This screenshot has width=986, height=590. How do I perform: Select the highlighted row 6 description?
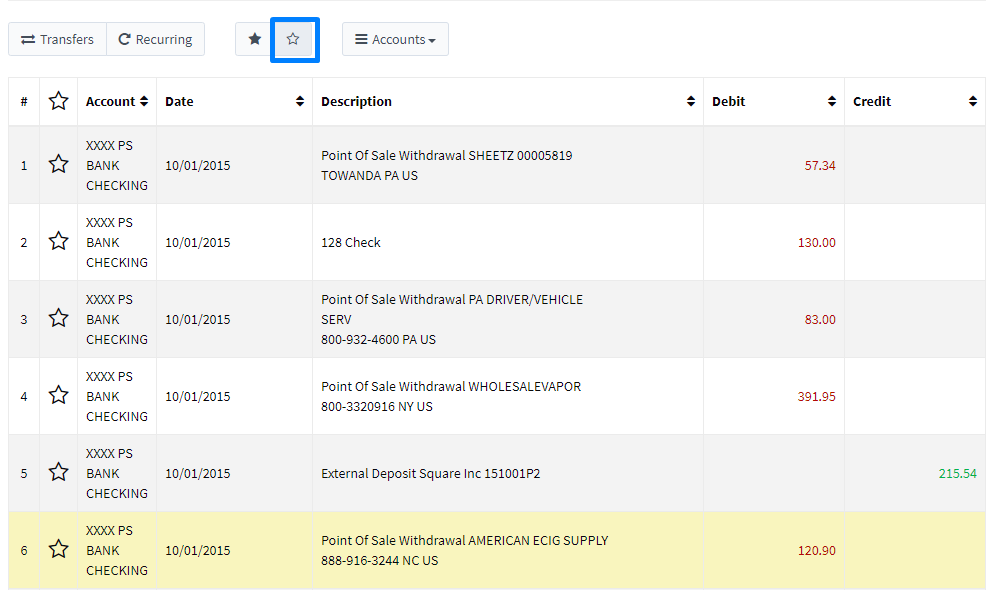click(x=465, y=550)
